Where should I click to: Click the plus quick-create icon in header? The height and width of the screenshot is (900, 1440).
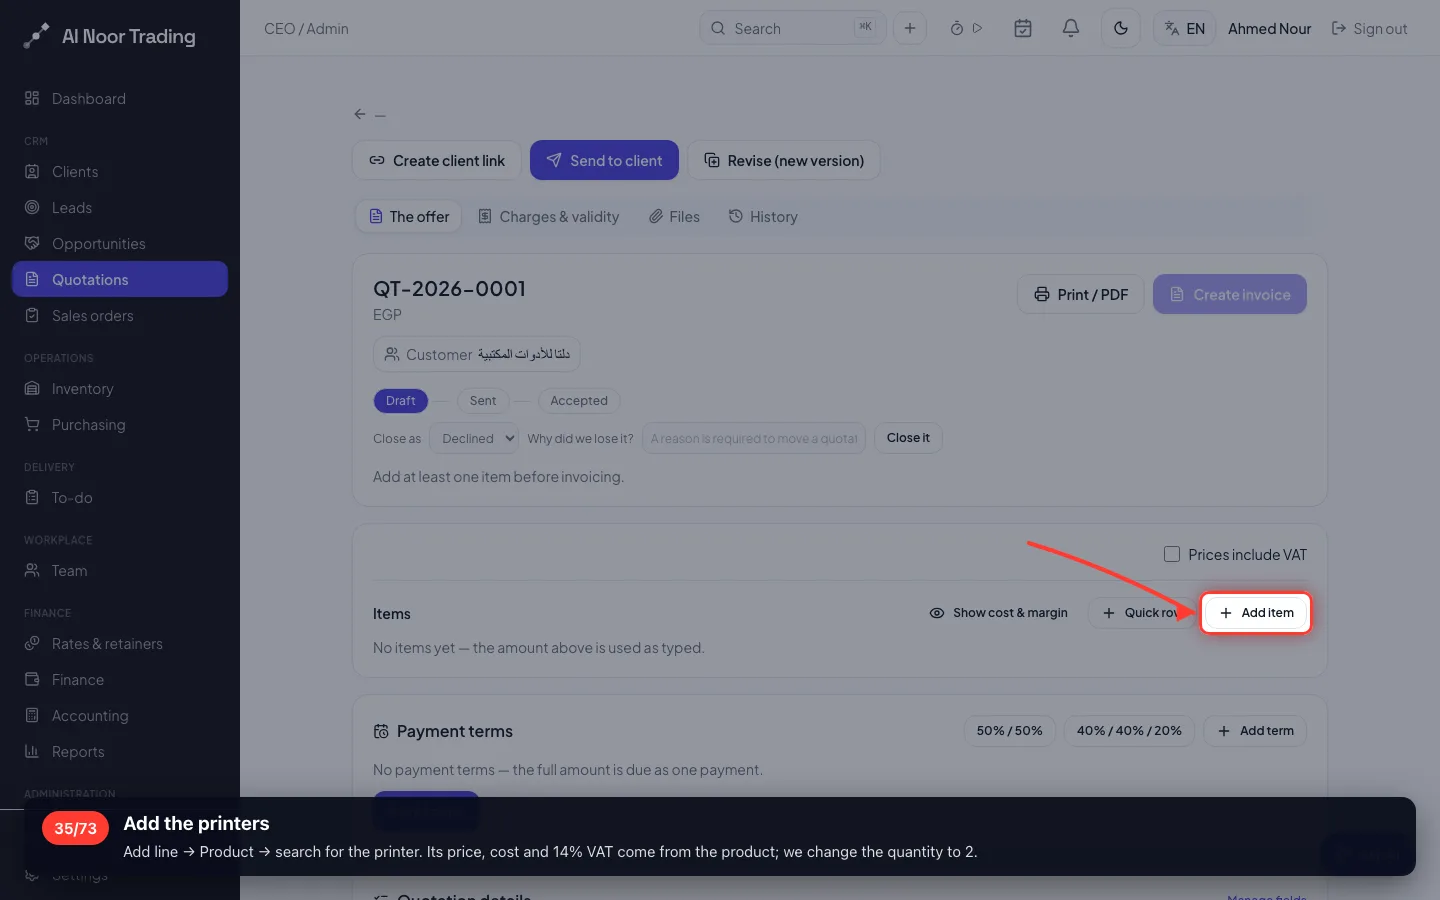[910, 28]
